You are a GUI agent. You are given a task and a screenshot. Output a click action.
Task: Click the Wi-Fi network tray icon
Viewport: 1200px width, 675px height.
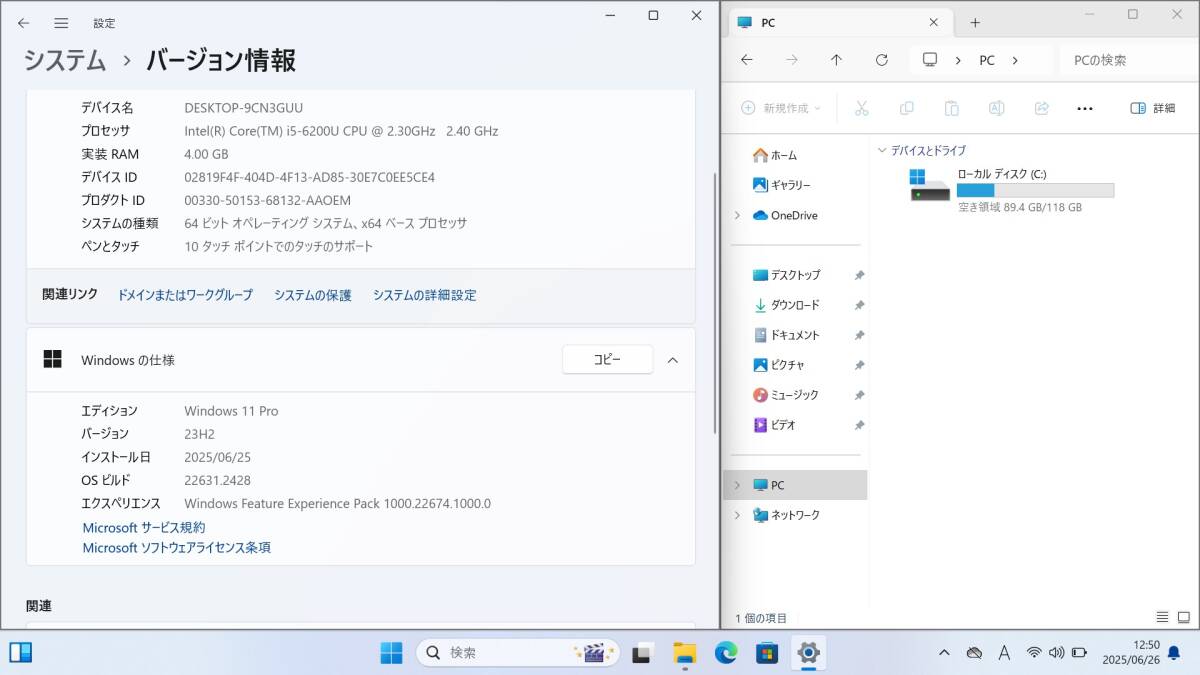tap(1034, 653)
